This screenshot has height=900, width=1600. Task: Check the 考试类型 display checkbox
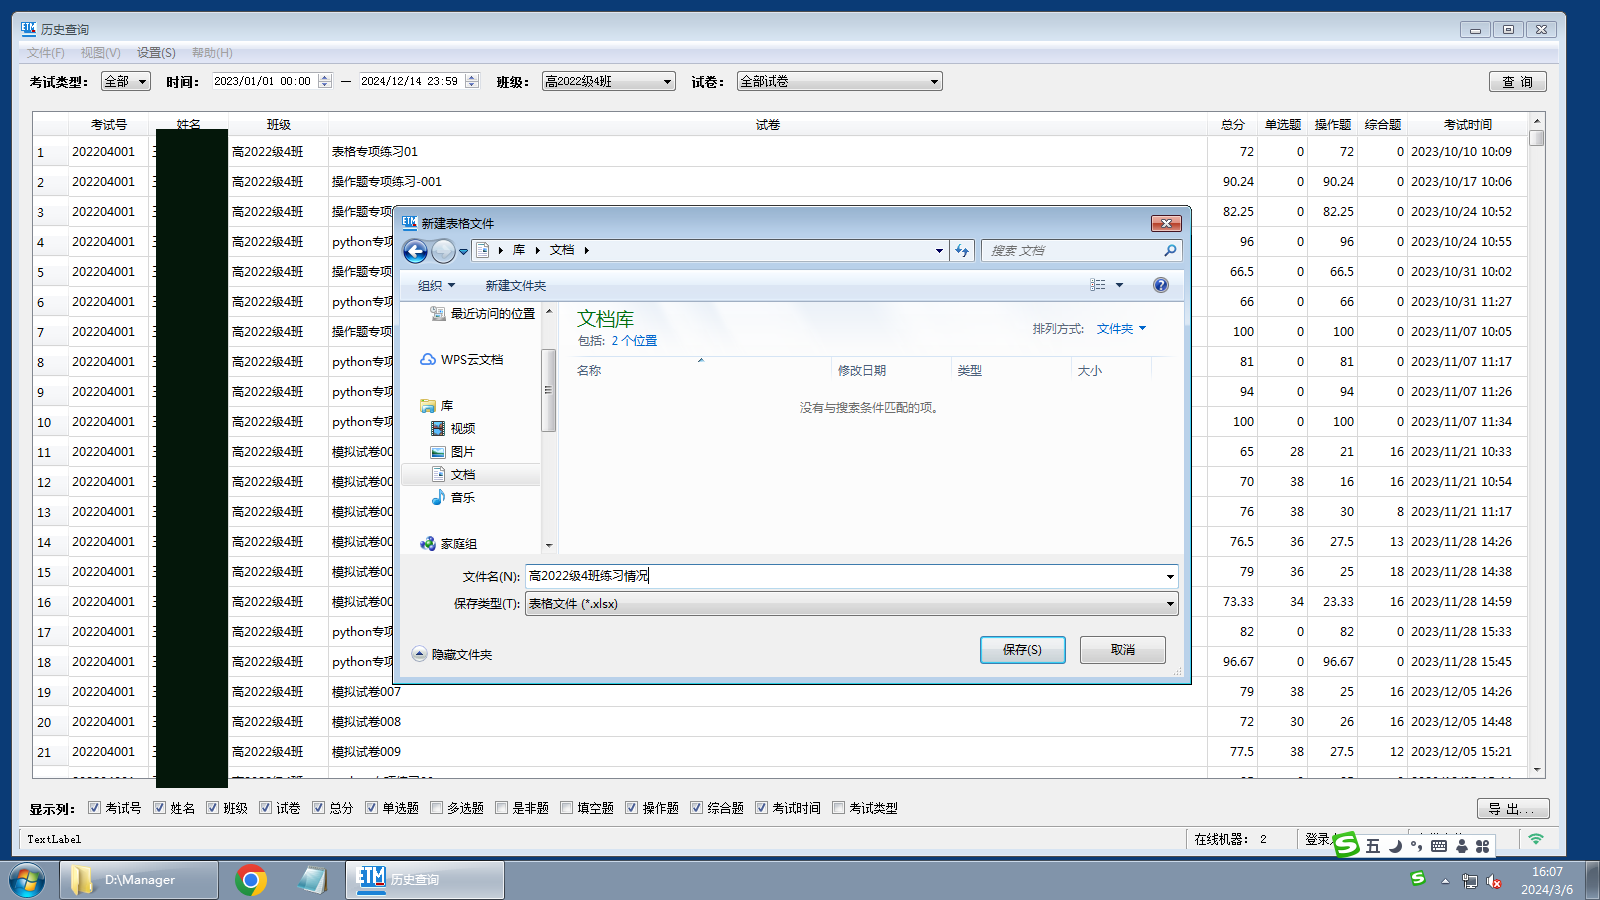(x=839, y=808)
